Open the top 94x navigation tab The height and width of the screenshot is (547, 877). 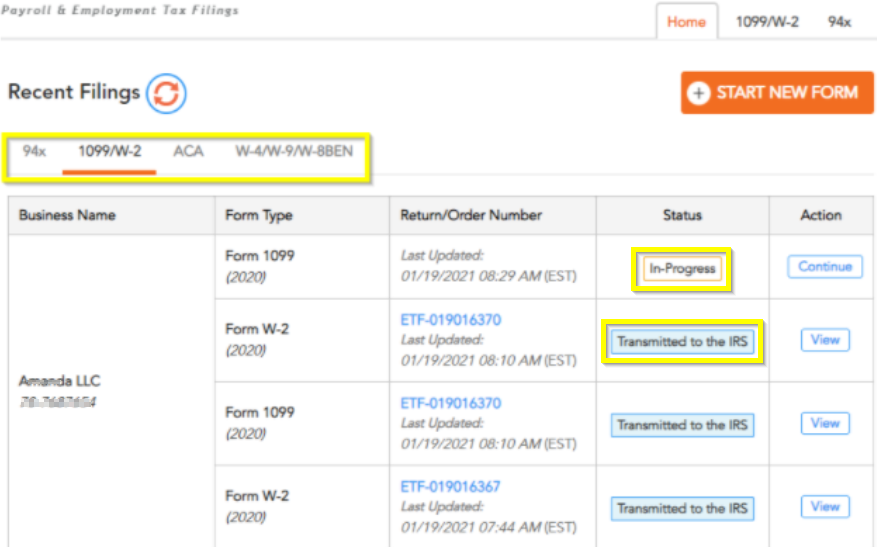[x=840, y=22]
